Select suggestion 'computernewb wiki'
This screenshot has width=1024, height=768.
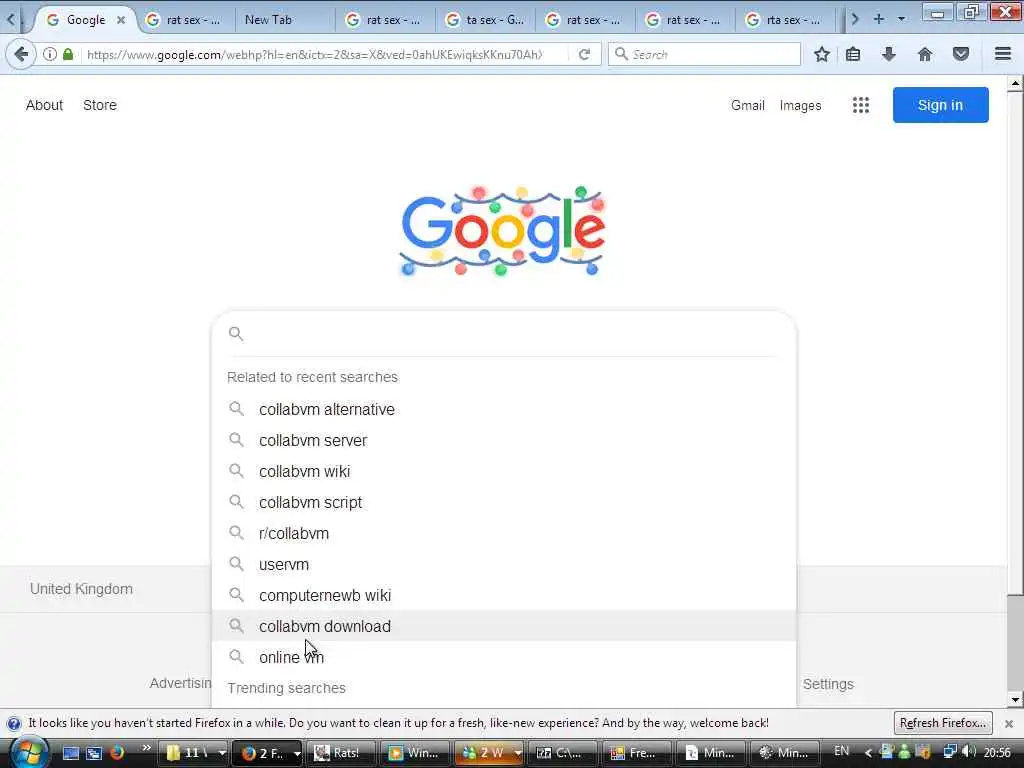[504, 596]
